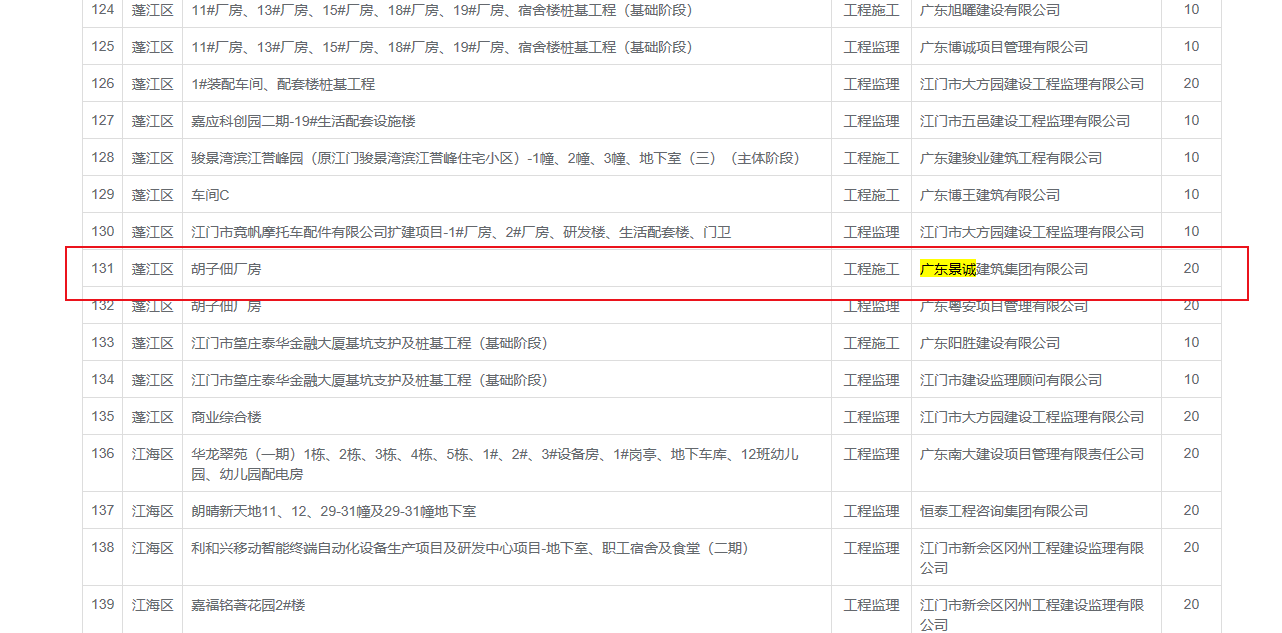Select company 江门市建设监理顾问有限公司
The width and height of the screenshot is (1282, 633).
tap(1011, 380)
